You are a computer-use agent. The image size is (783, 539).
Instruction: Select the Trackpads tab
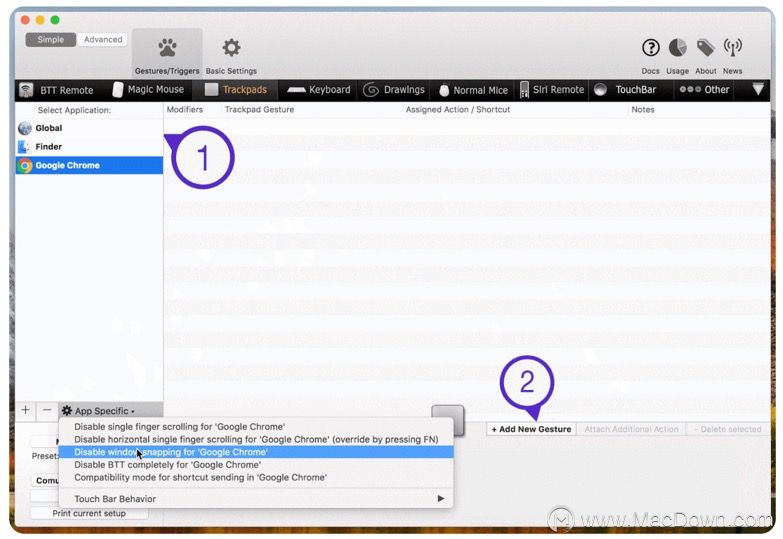point(236,90)
